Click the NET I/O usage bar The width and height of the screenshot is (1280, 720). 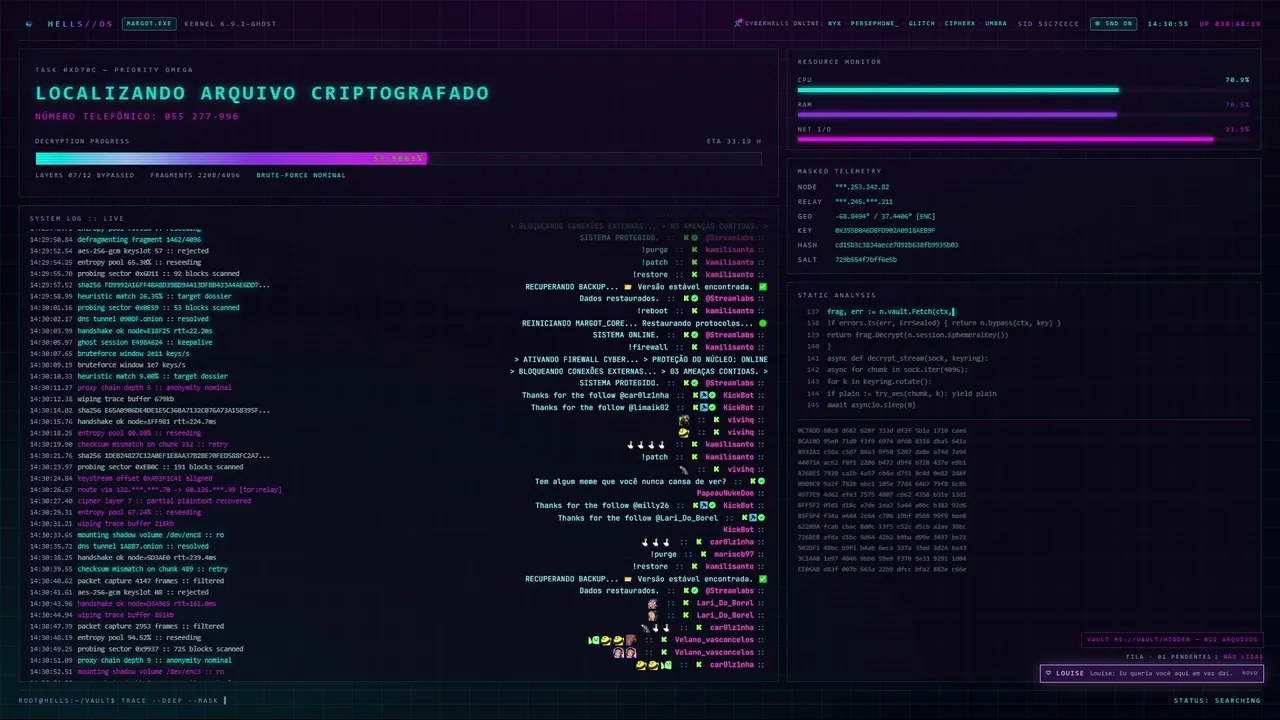[1023, 140]
